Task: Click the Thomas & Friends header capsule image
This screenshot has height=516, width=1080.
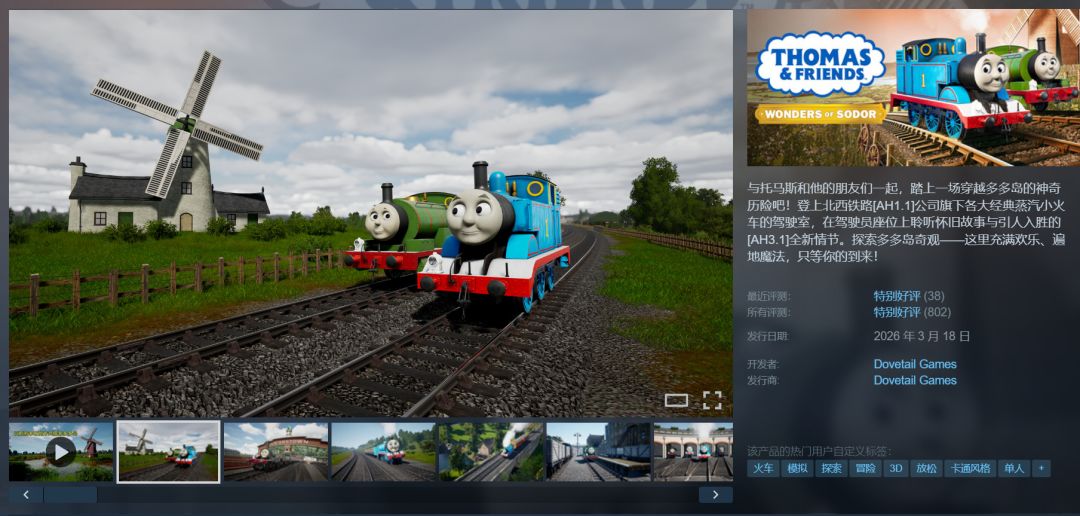Action: pyautogui.click(x=913, y=87)
